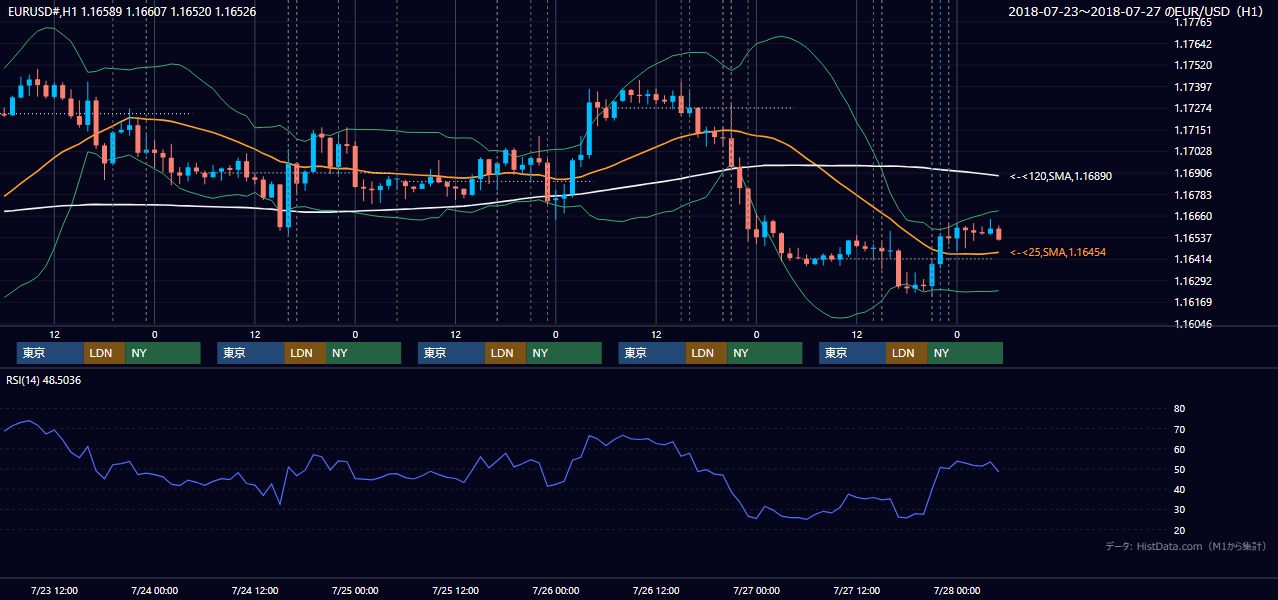Click the RSI level 20 label
This screenshot has width=1278, height=600.
coord(1180,530)
